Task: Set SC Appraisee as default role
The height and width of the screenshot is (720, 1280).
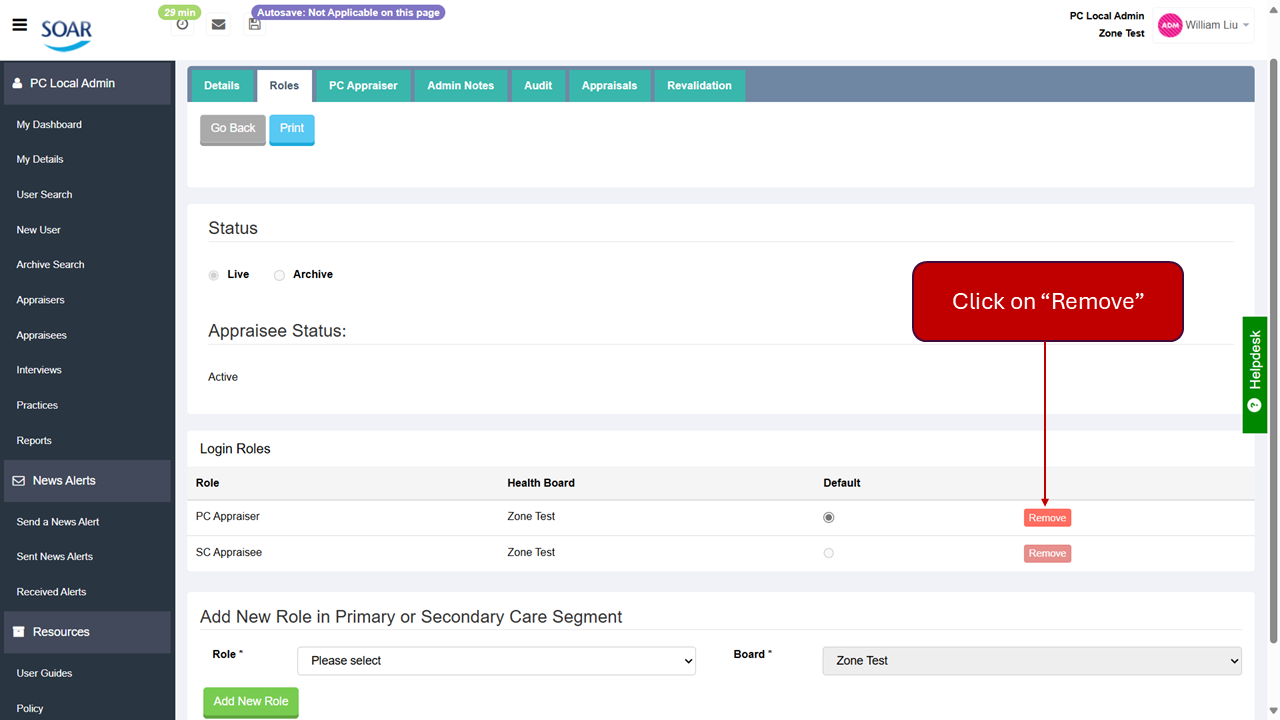Action: (x=828, y=553)
